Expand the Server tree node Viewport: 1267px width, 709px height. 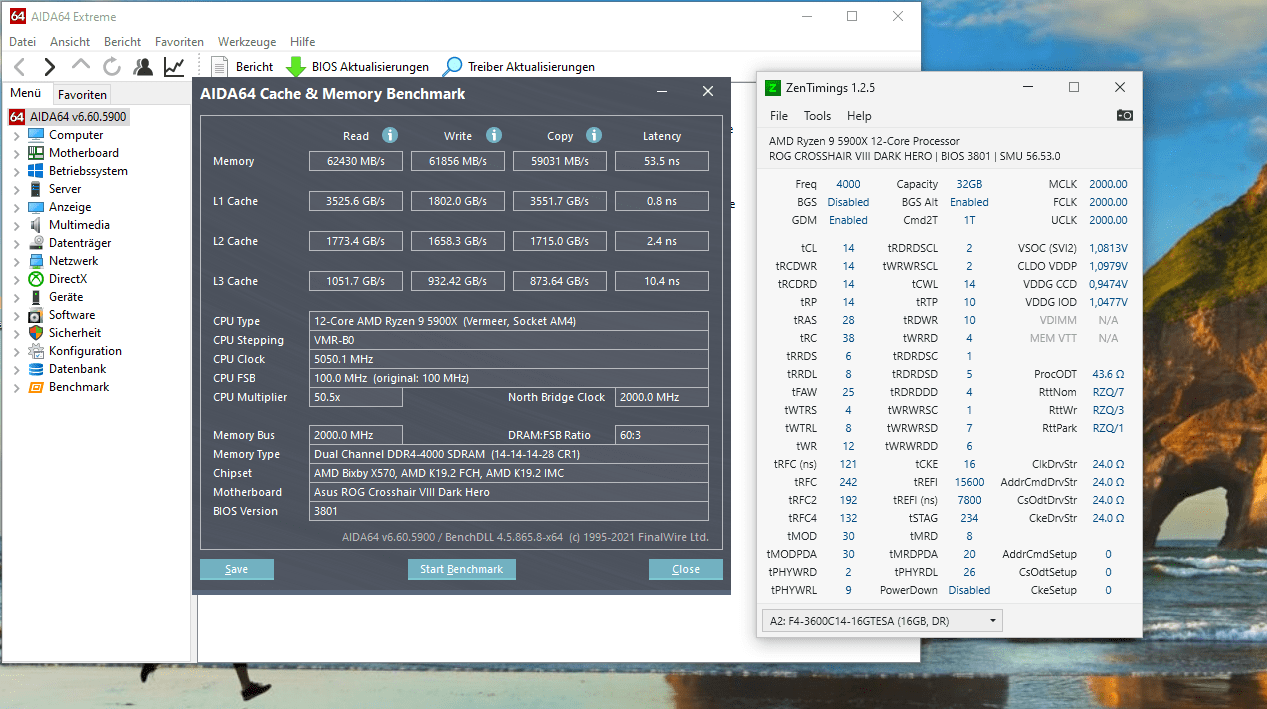click(x=16, y=190)
